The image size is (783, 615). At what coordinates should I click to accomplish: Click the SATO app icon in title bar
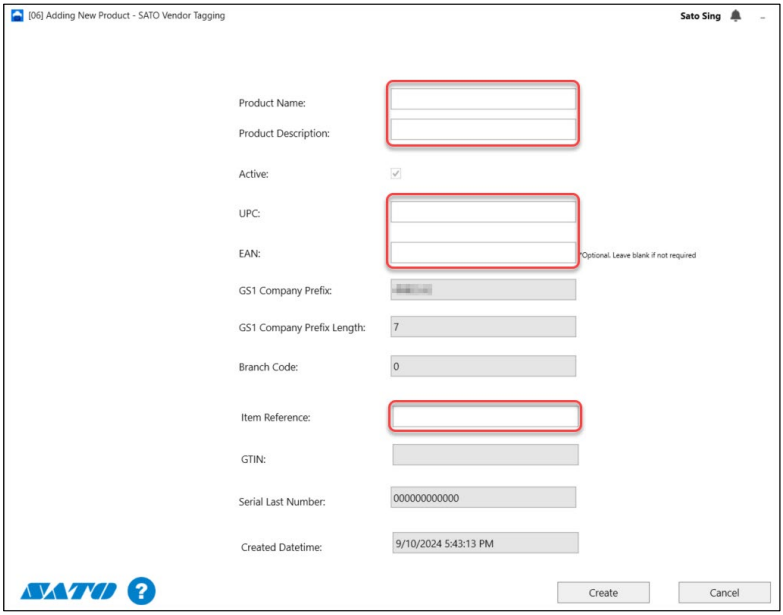[x=17, y=16]
